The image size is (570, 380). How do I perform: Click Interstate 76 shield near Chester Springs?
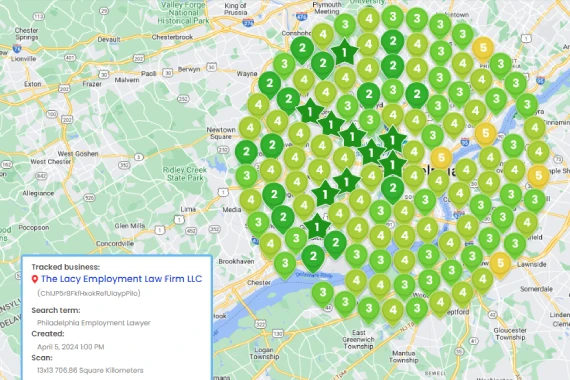click(x=17, y=48)
